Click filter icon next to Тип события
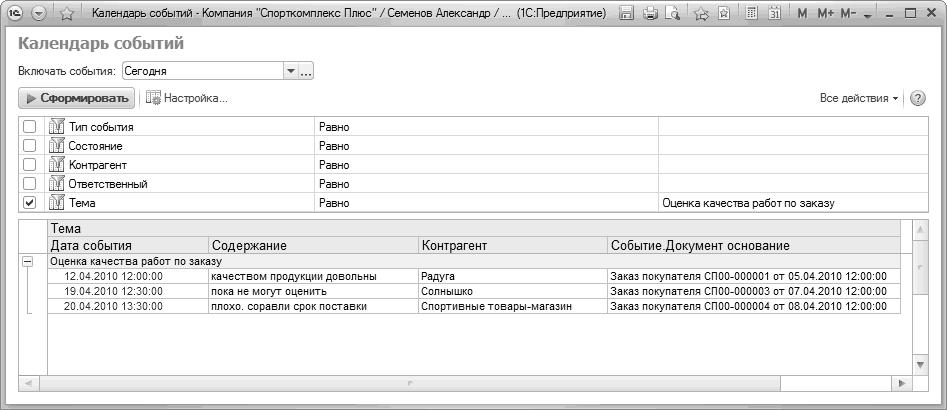The height and width of the screenshot is (410, 947). [56, 127]
